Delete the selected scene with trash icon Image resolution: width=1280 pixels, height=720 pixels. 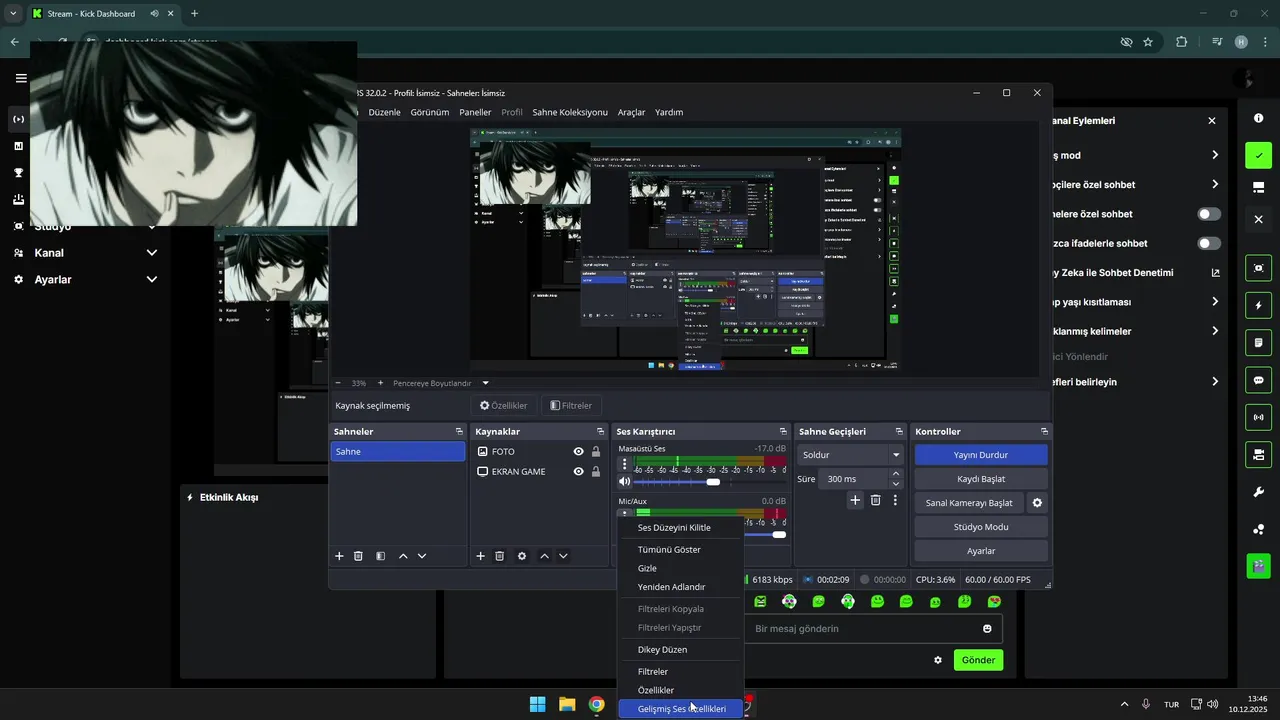coord(358,556)
